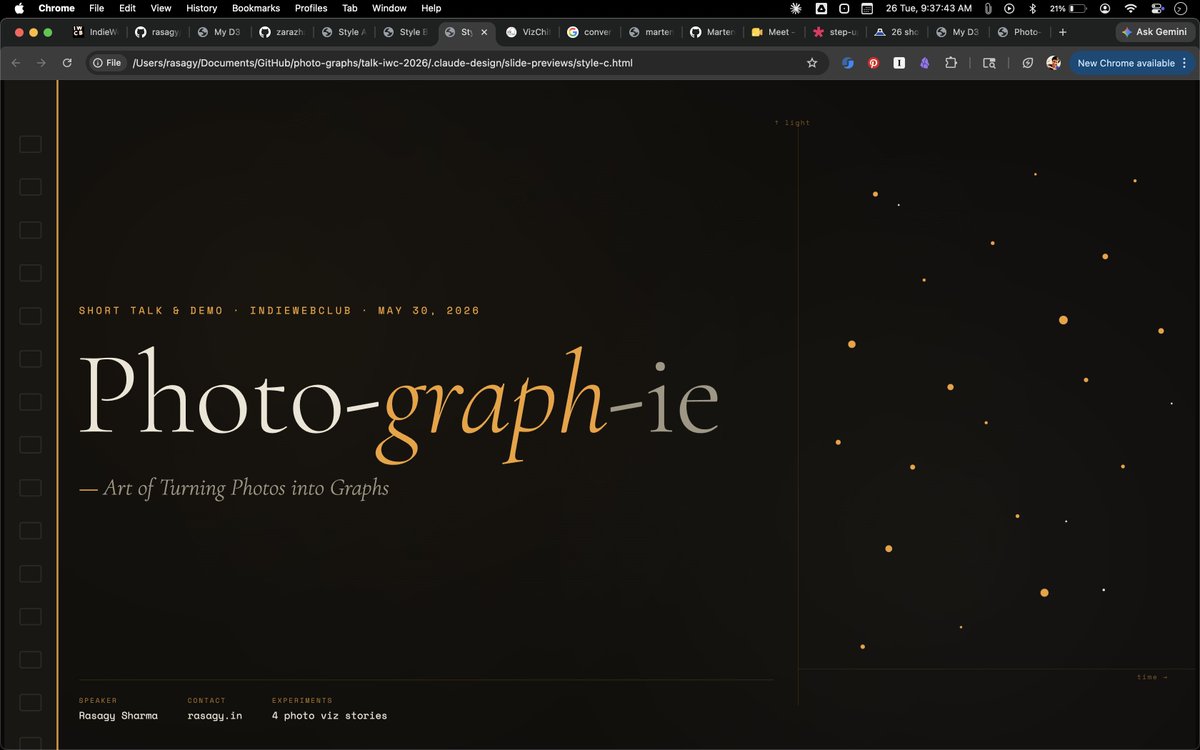Click the browser forward arrow
Screen dimensions: 1200x750
click(41, 63)
